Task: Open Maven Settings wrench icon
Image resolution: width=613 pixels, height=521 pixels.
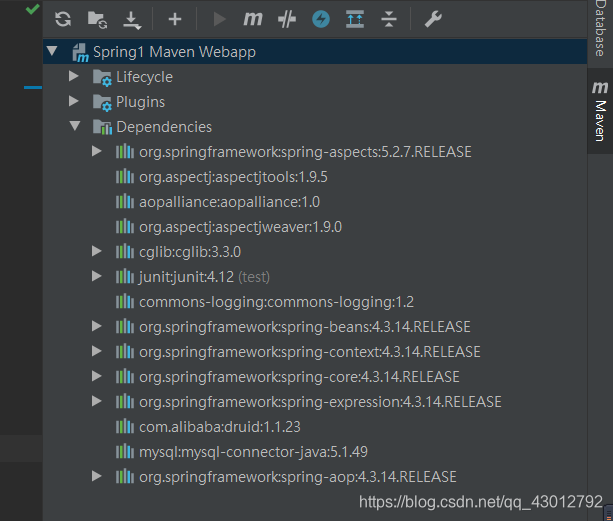Action: [433, 19]
